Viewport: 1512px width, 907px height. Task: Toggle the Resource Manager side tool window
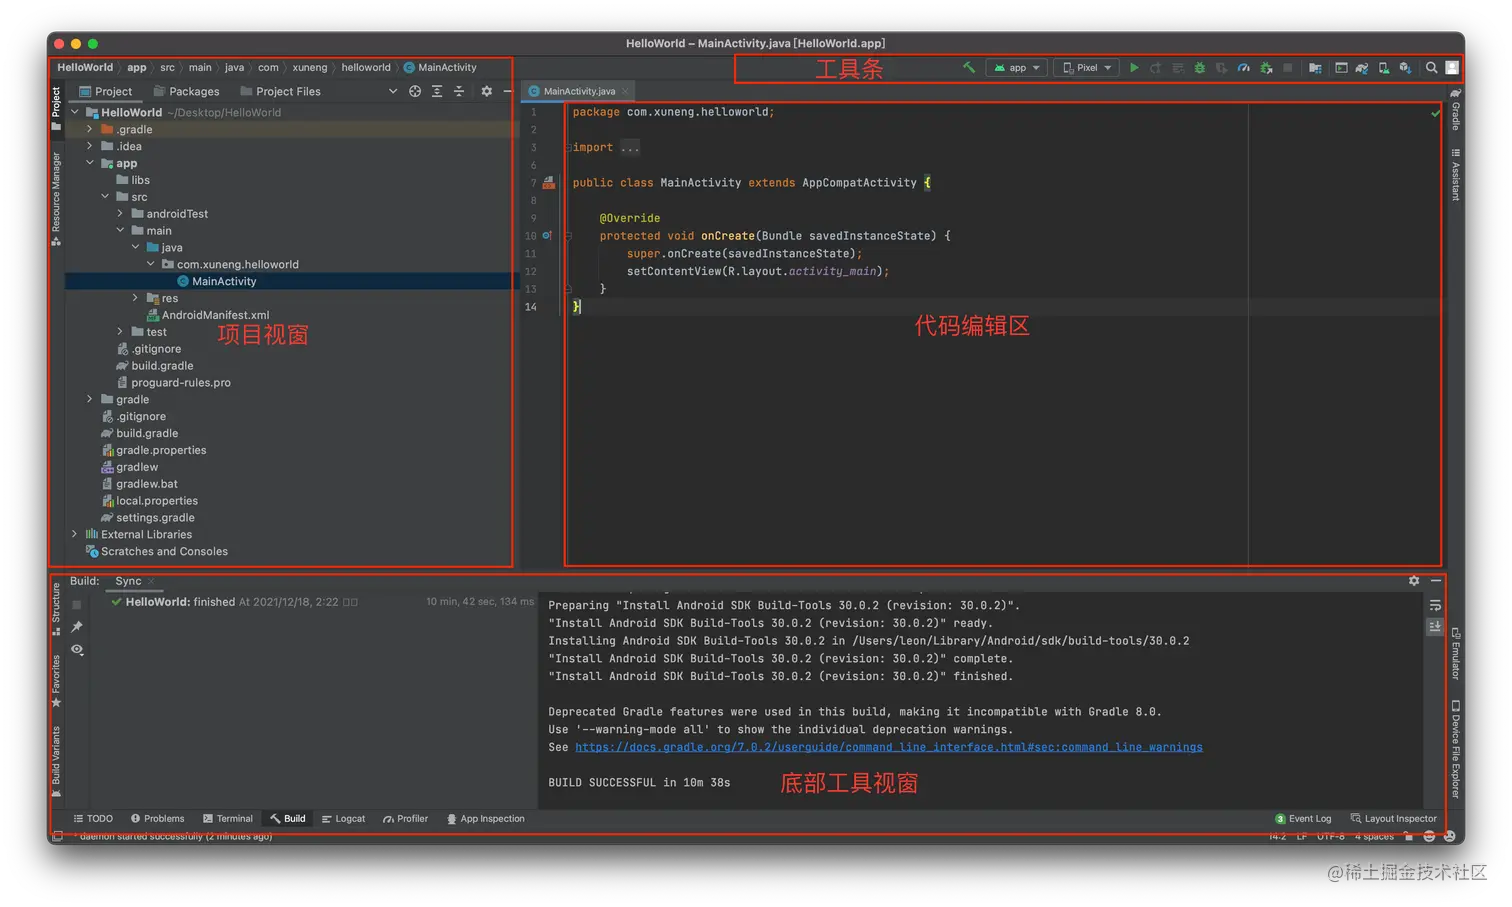pyautogui.click(x=56, y=199)
